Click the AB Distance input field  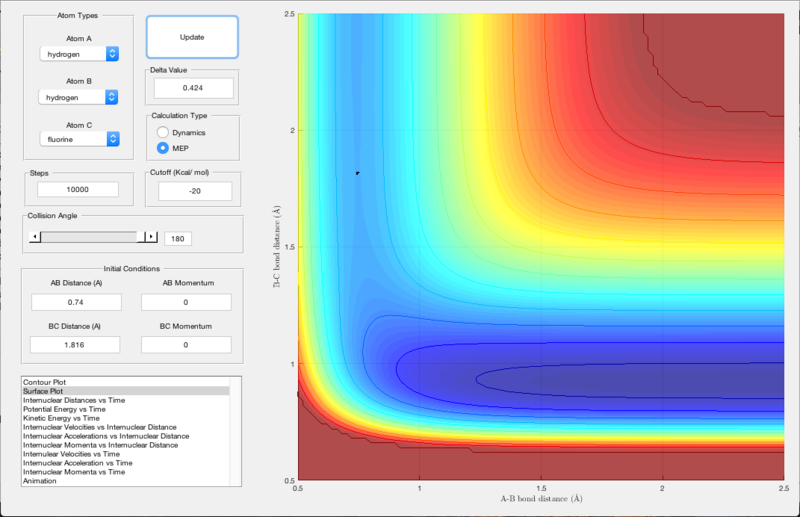76,302
